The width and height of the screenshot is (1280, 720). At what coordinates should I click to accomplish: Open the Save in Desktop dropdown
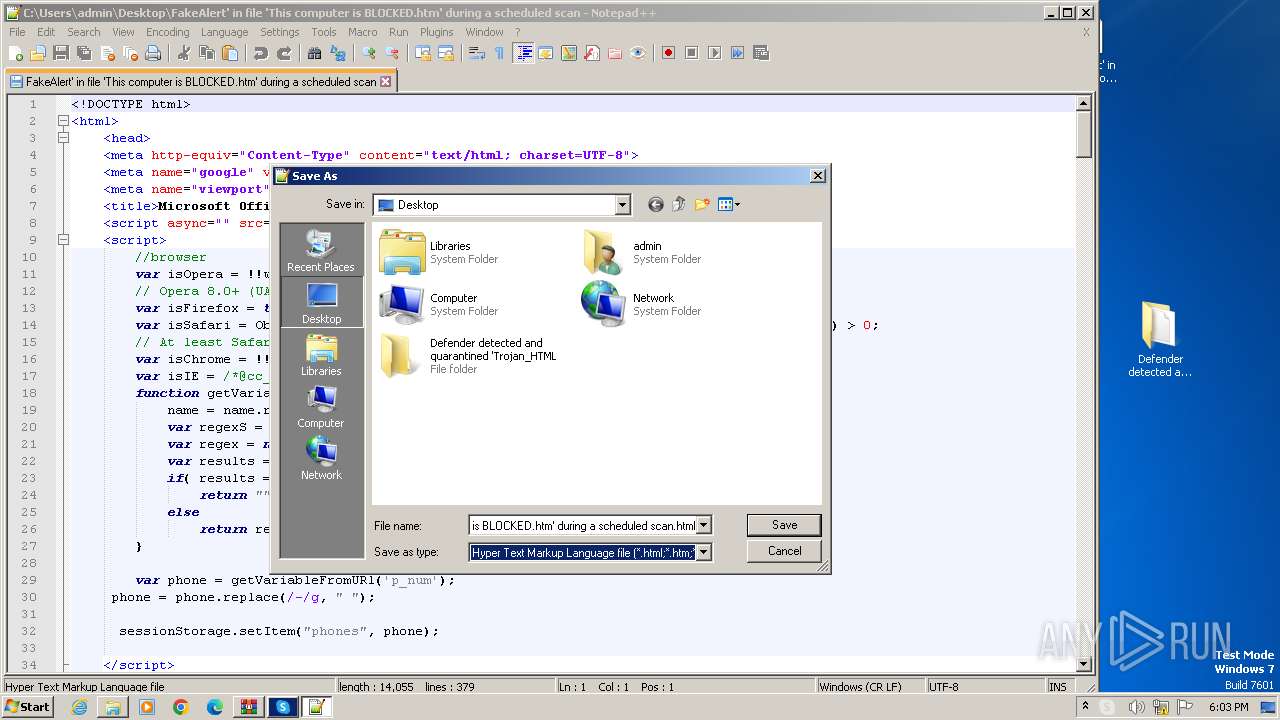pyautogui.click(x=622, y=205)
